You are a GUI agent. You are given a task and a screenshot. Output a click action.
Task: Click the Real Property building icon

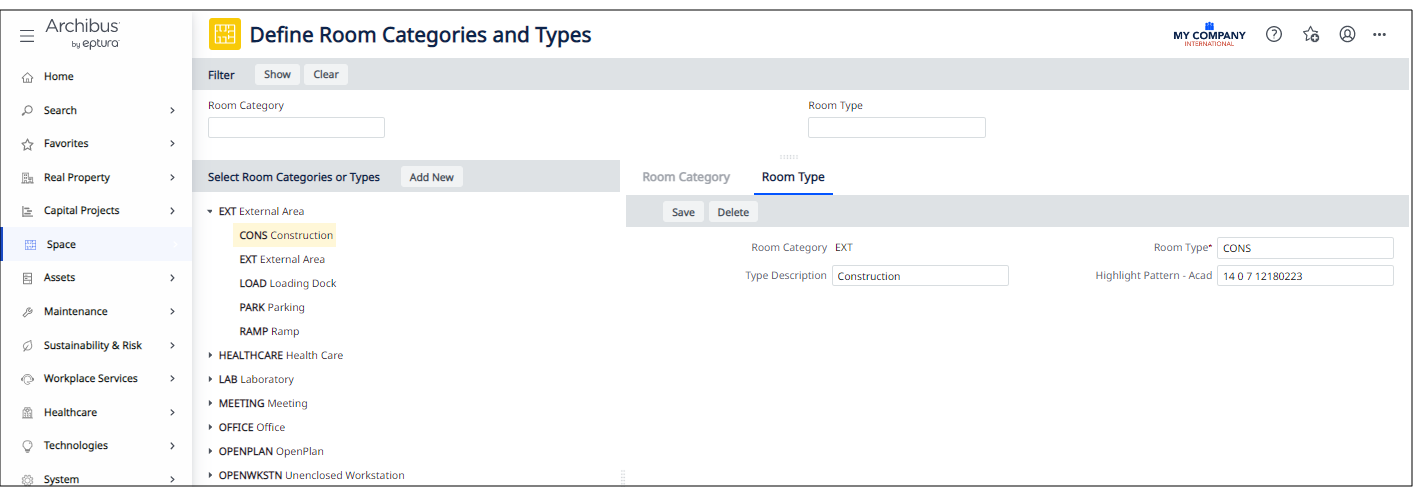(28, 178)
